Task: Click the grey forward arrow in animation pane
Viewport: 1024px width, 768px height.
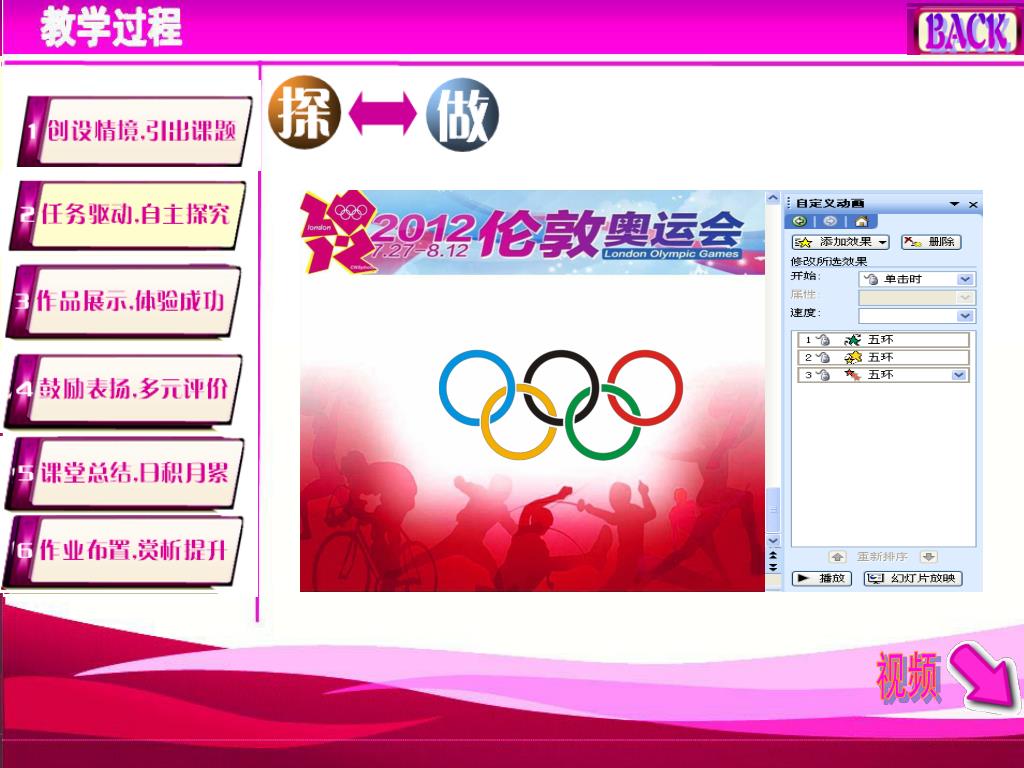Action: point(830,221)
